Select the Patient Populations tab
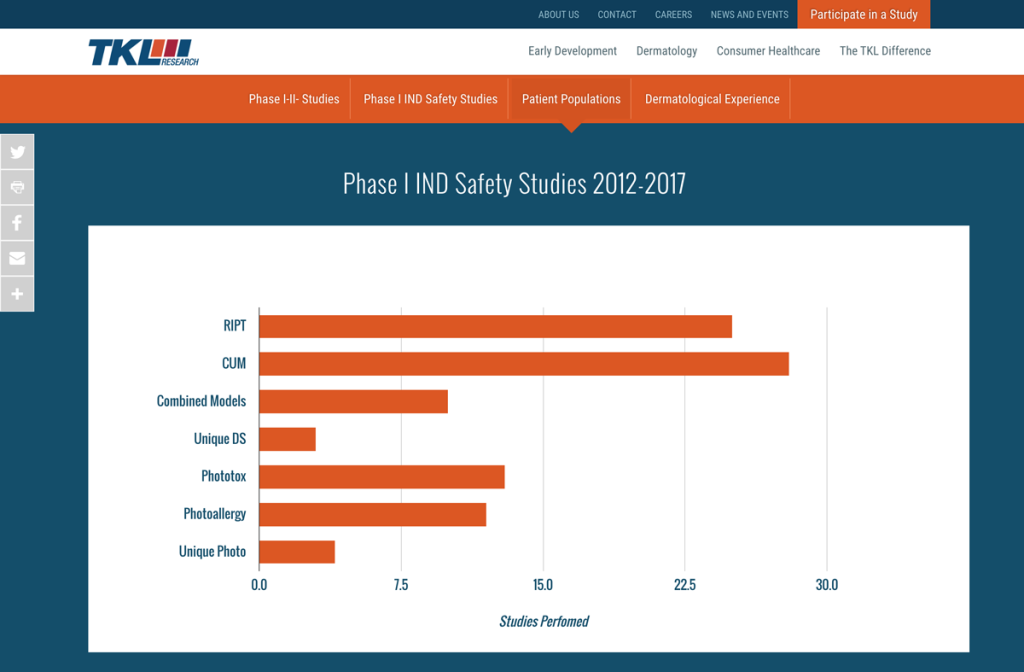1024x672 pixels. [x=571, y=99]
